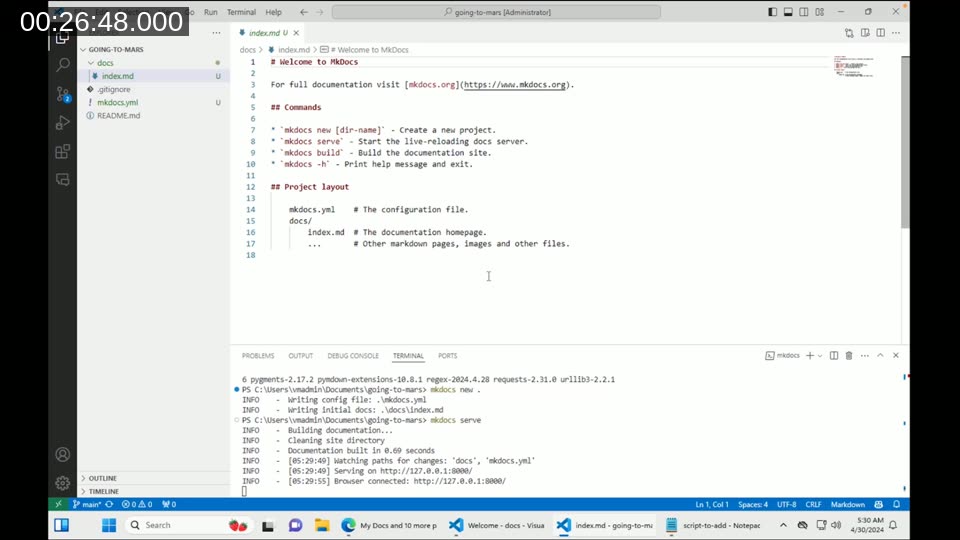Screen dimensions: 960x540
Task: Open the launch profile dropdown arrow
Action: 820,356
